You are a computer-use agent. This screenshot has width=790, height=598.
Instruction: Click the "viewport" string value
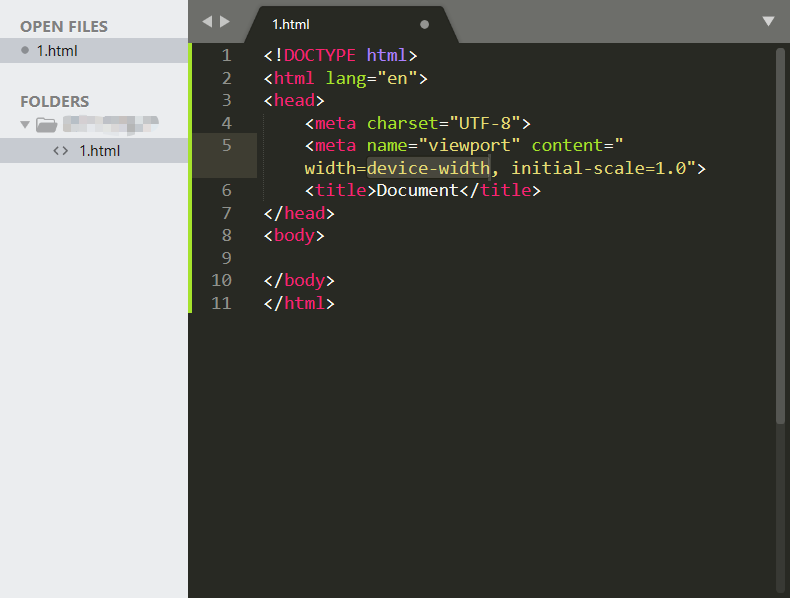[469, 145]
